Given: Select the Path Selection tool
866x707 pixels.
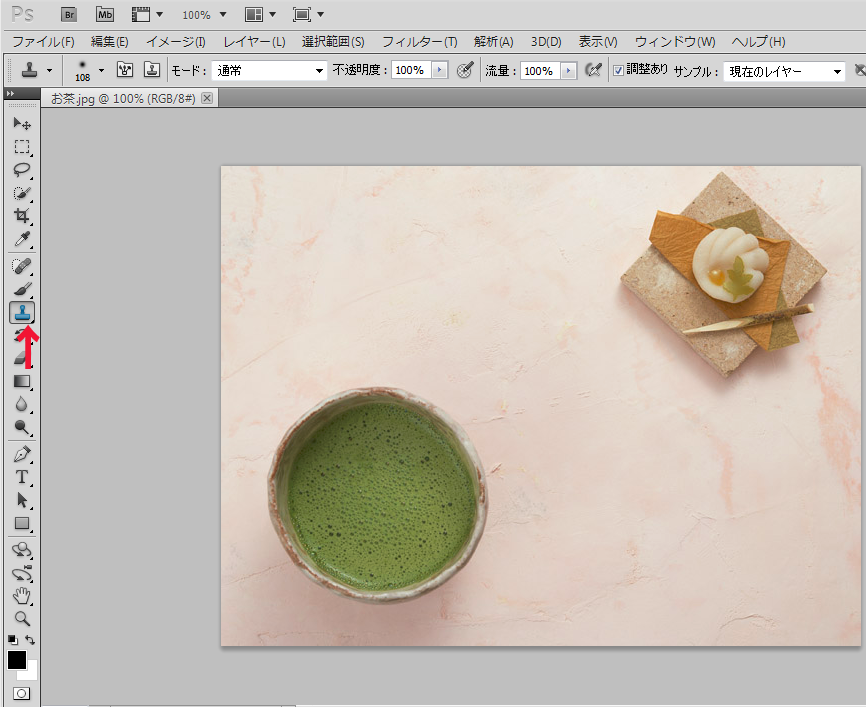Looking at the screenshot, I should [x=22, y=500].
